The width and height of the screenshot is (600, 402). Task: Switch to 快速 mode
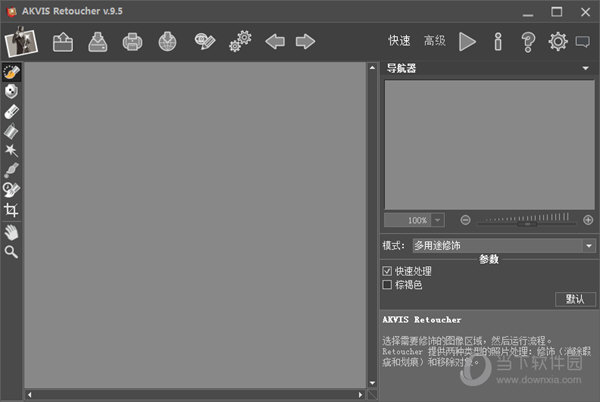click(x=399, y=41)
